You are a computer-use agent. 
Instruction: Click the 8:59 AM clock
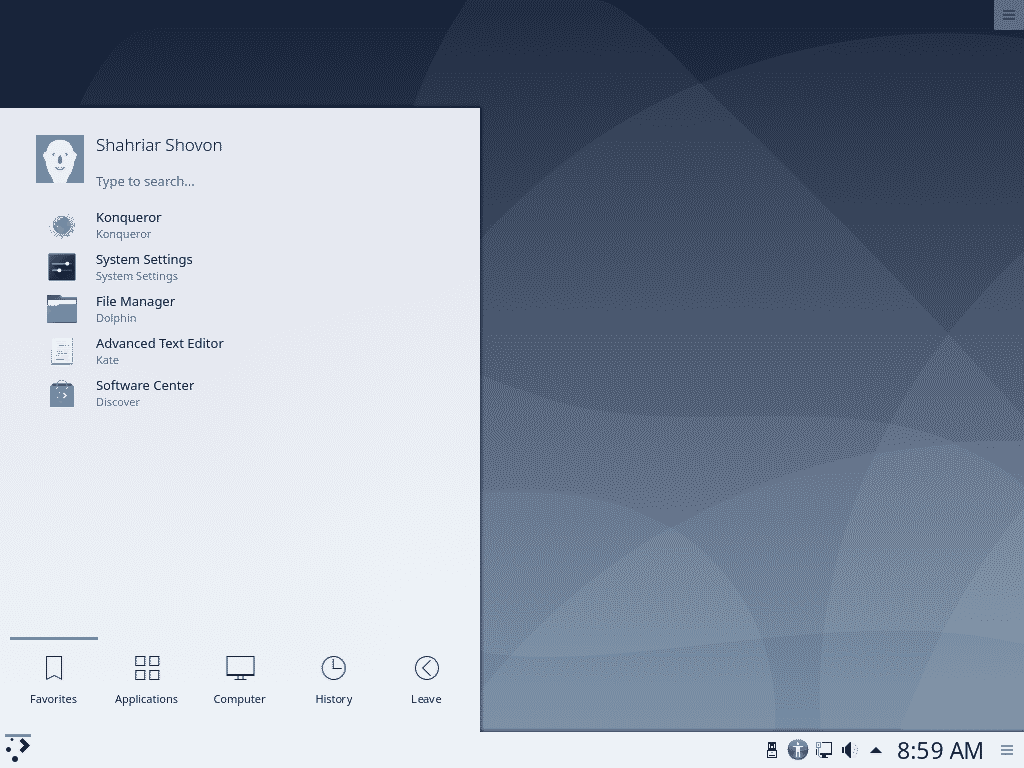tap(940, 750)
